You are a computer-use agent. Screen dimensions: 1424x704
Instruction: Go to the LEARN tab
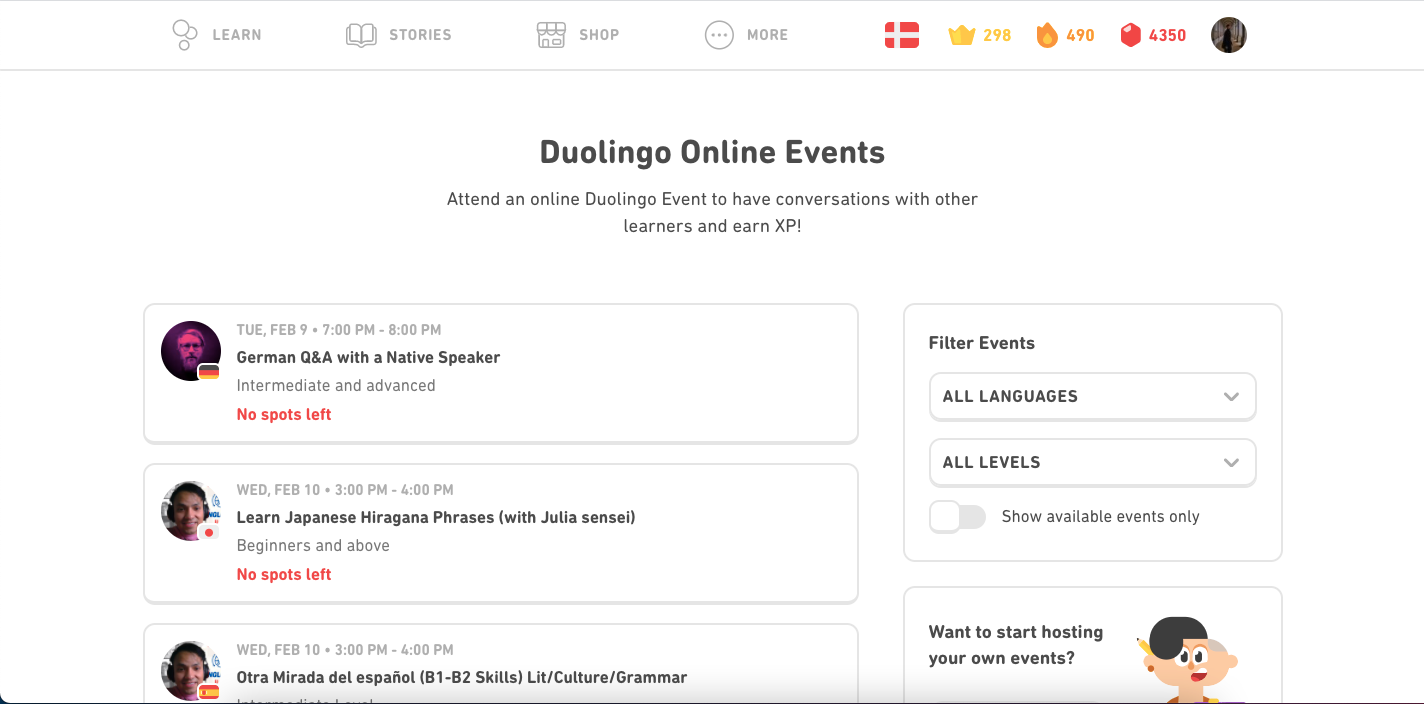pyautogui.click(x=217, y=35)
